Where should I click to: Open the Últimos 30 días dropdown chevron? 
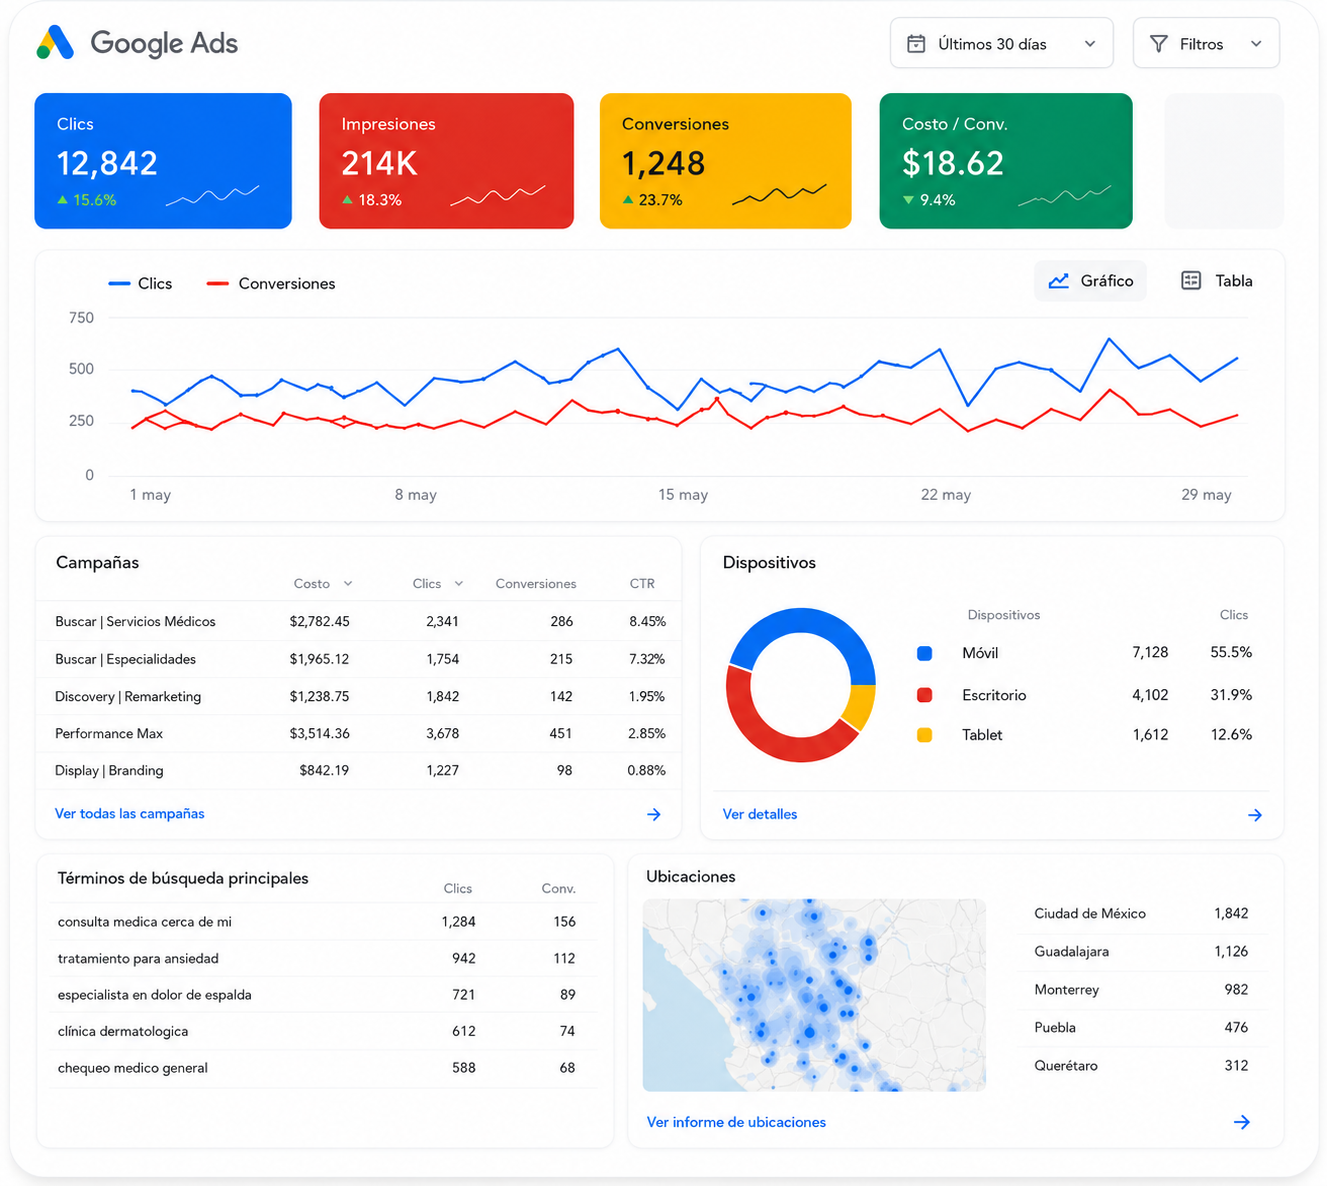point(1090,44)
